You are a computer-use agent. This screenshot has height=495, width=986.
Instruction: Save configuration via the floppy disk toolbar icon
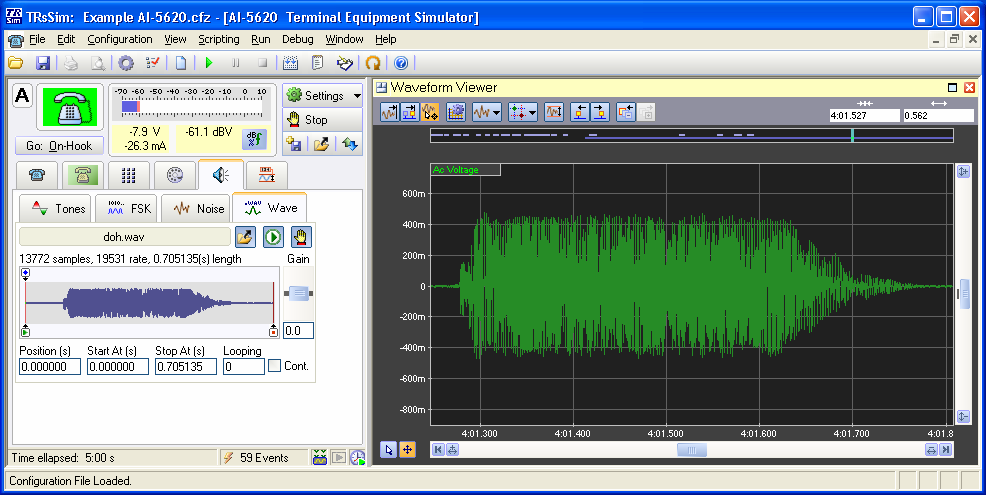click(x=43, y=63)
